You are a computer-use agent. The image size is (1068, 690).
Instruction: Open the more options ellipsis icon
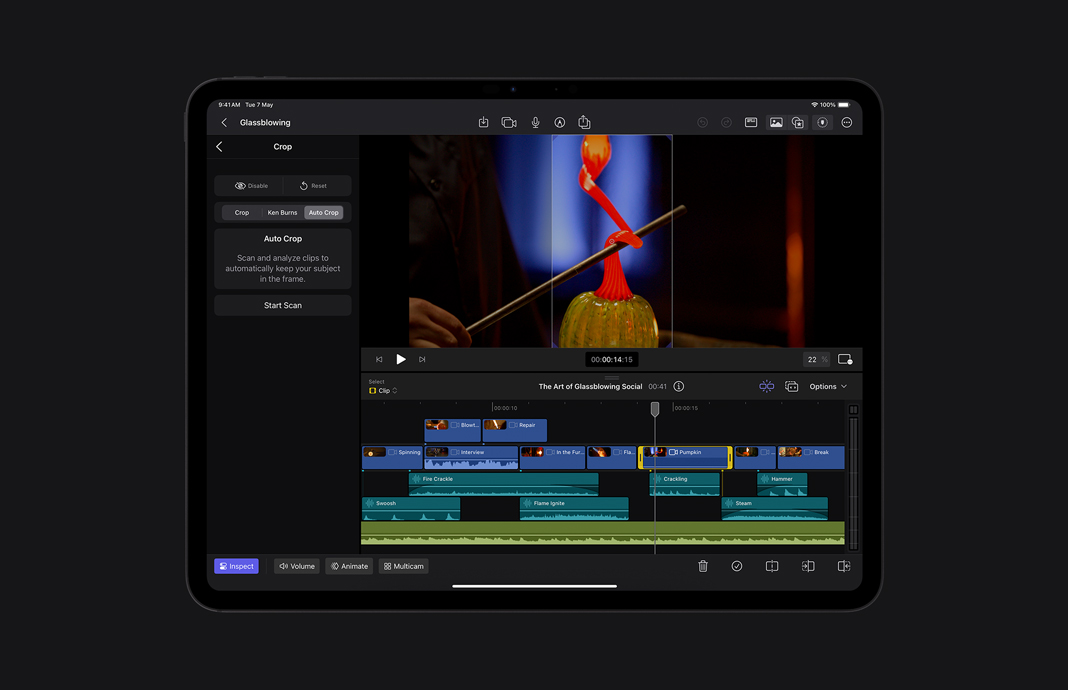pyautogui.click(x=846, y=122)
